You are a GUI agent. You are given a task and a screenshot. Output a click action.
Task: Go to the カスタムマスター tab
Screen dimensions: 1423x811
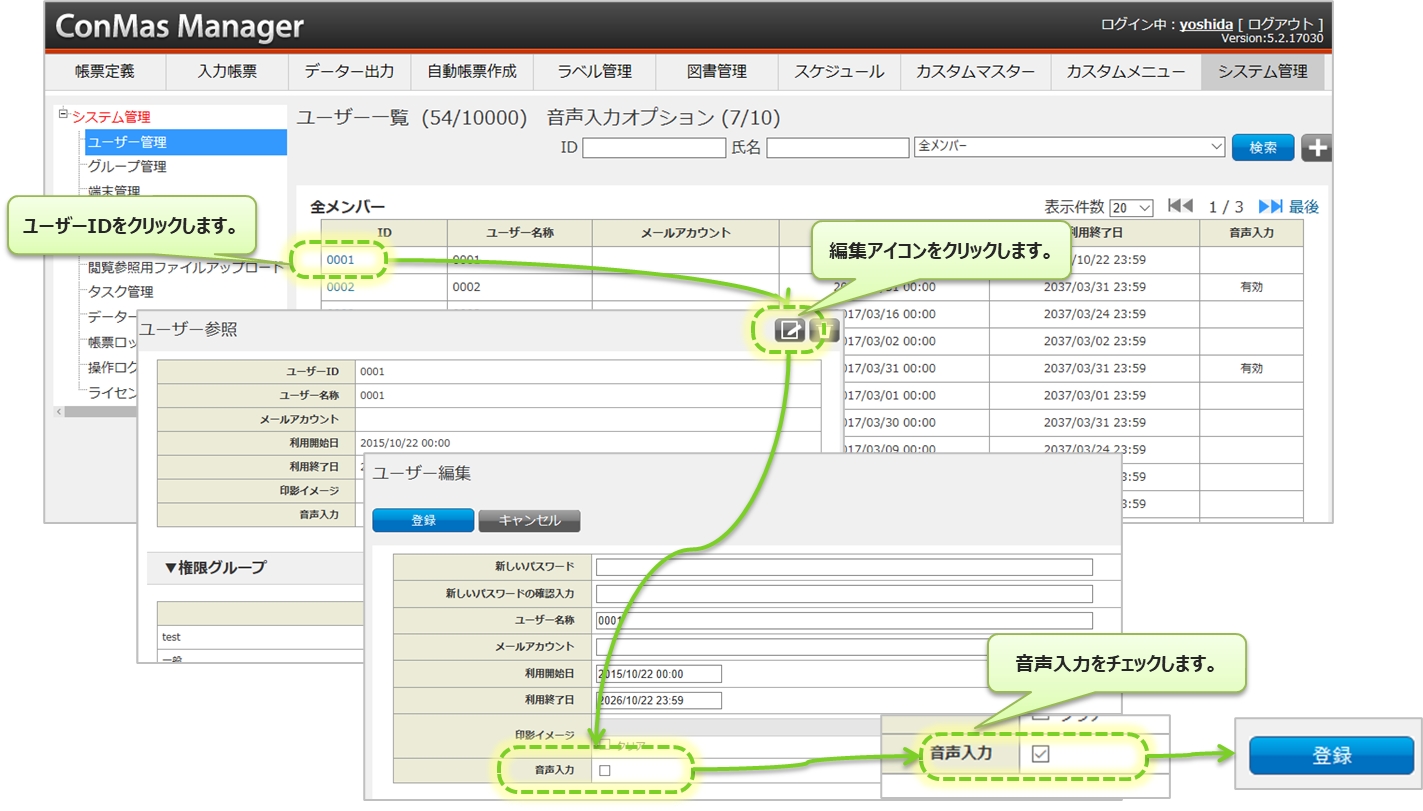point(975,72)
